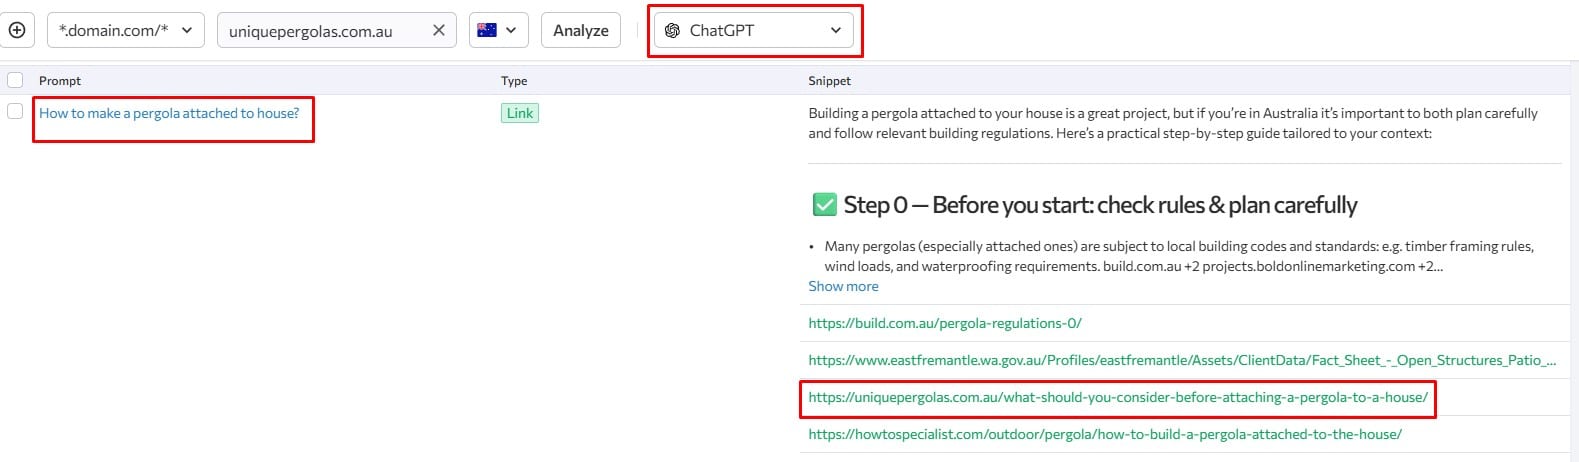Click the green checkmark beside Step 0
1579x462 pixels.
[824, 205]
